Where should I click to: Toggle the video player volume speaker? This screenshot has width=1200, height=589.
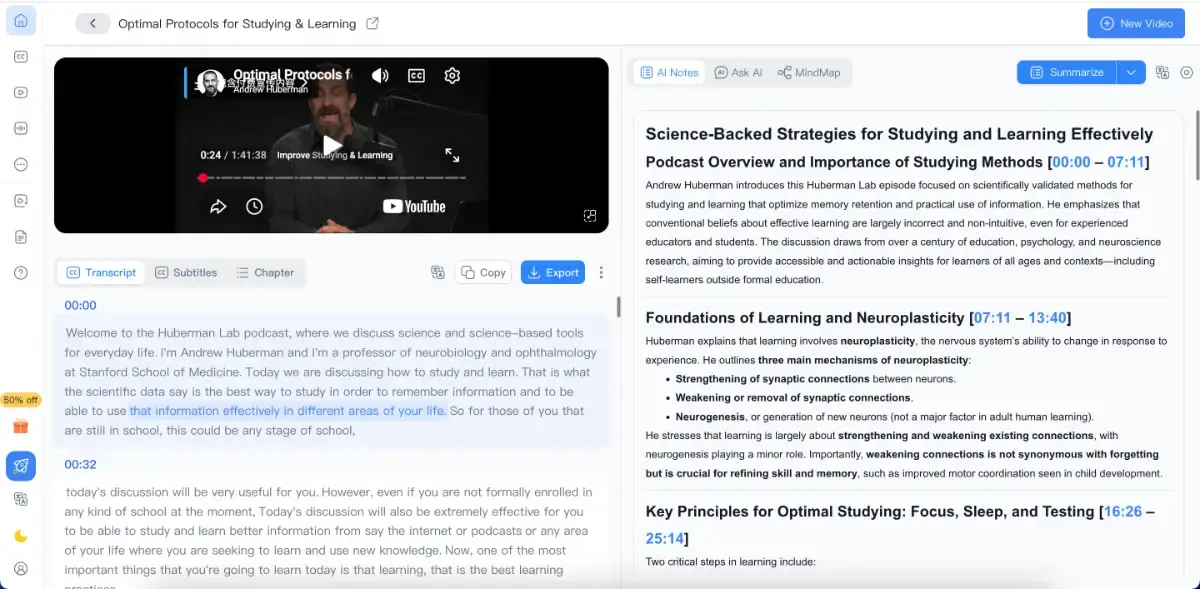tap(380, 76)
